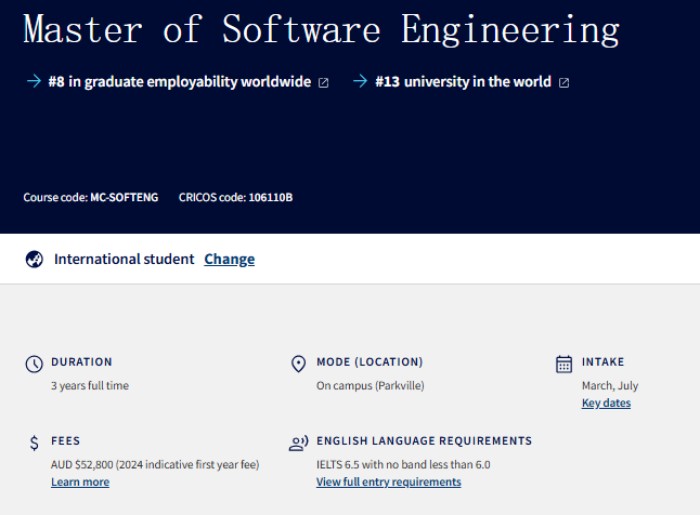Viewport: 700px width, 515px height.
Task: Click the speech icon for English Language Requirements
Action: coord(298,443)
